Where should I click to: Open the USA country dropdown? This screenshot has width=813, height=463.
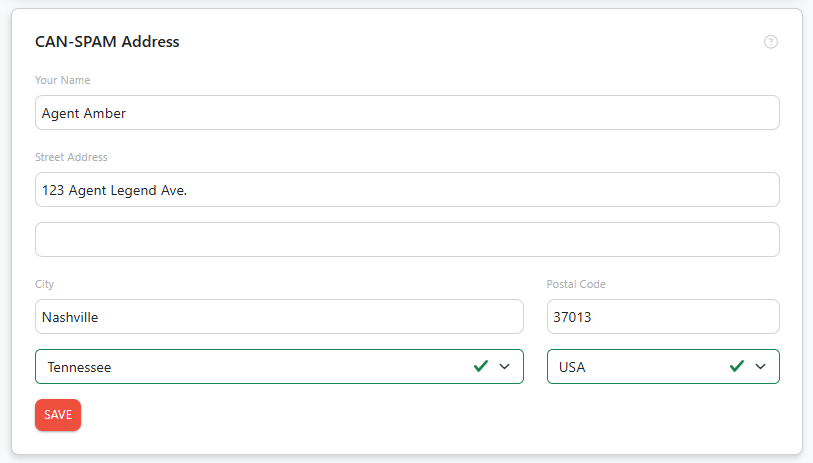click(x=663, y=367)
